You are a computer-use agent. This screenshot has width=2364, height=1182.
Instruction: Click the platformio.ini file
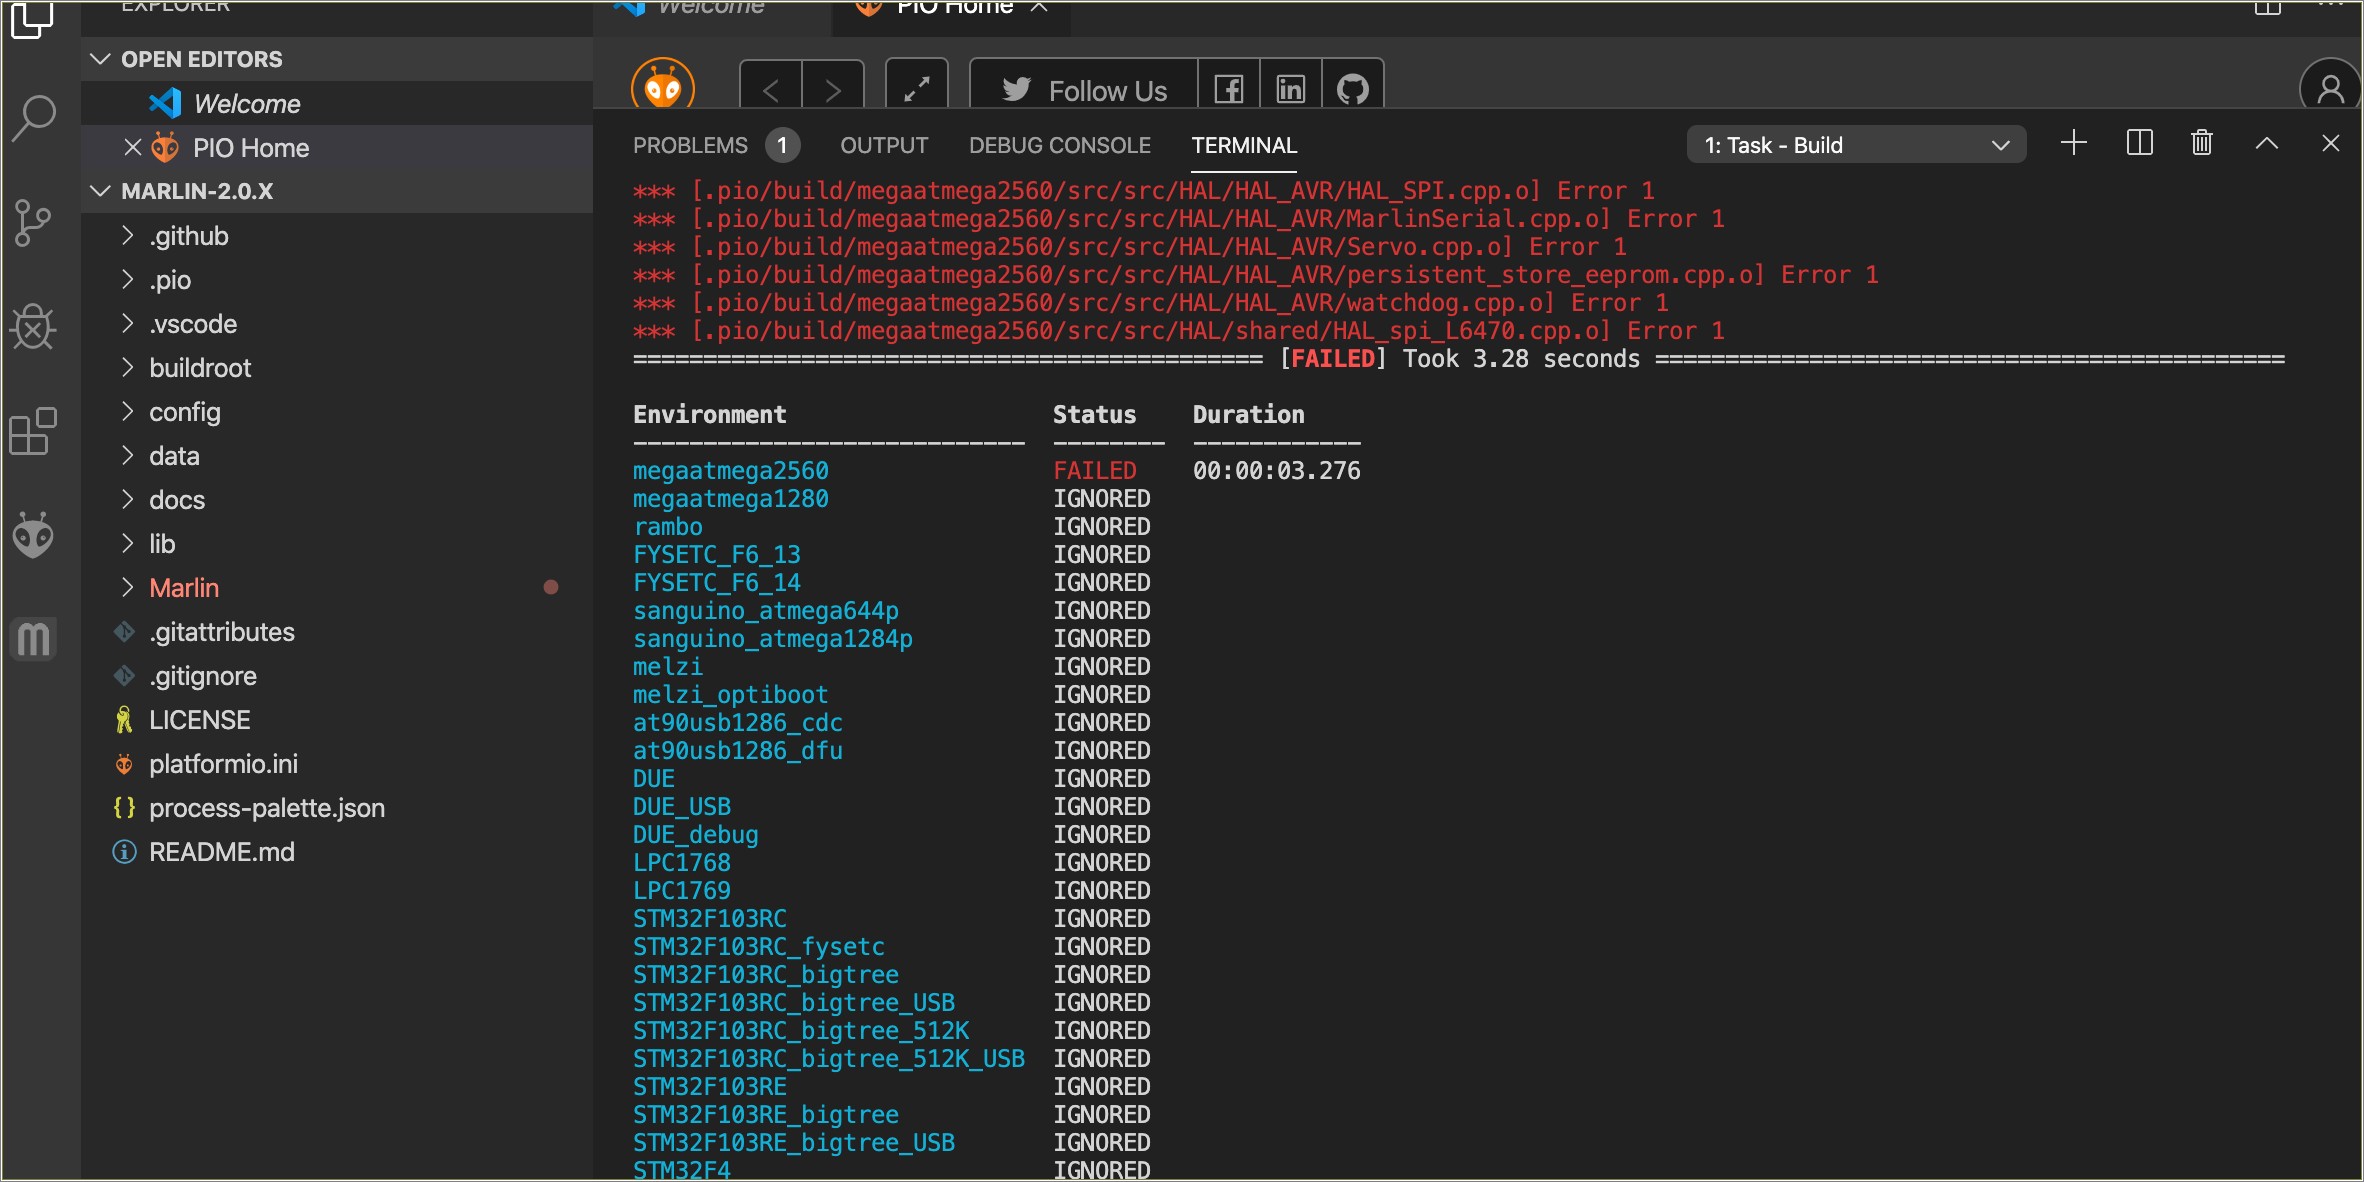pos(223,763)
